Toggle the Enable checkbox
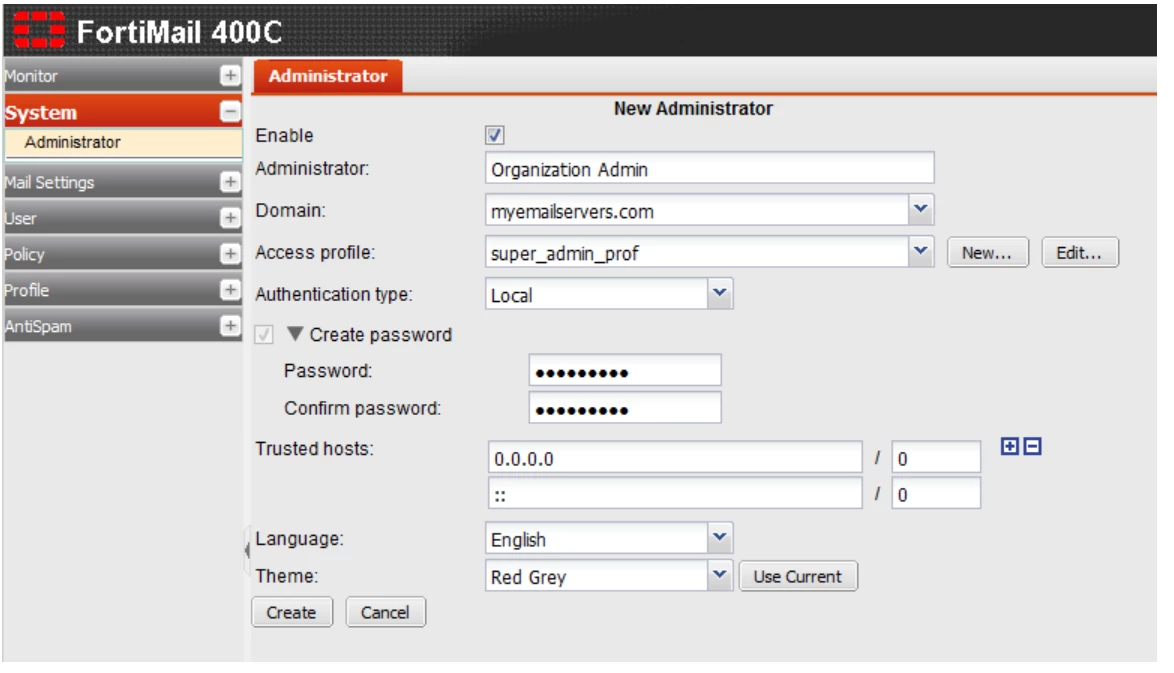The image size is (1174, 673). click(495, 135)
